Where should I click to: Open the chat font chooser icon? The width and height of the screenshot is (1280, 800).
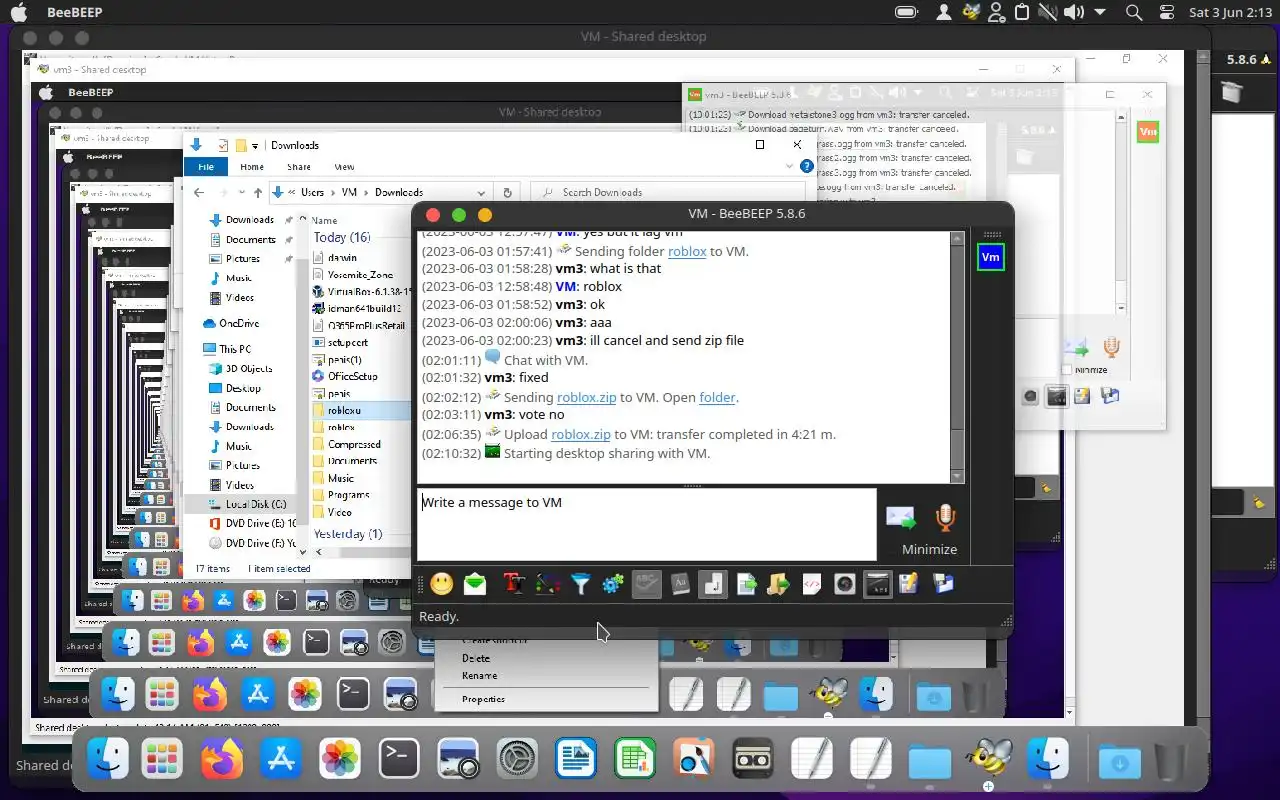(514, 584)
